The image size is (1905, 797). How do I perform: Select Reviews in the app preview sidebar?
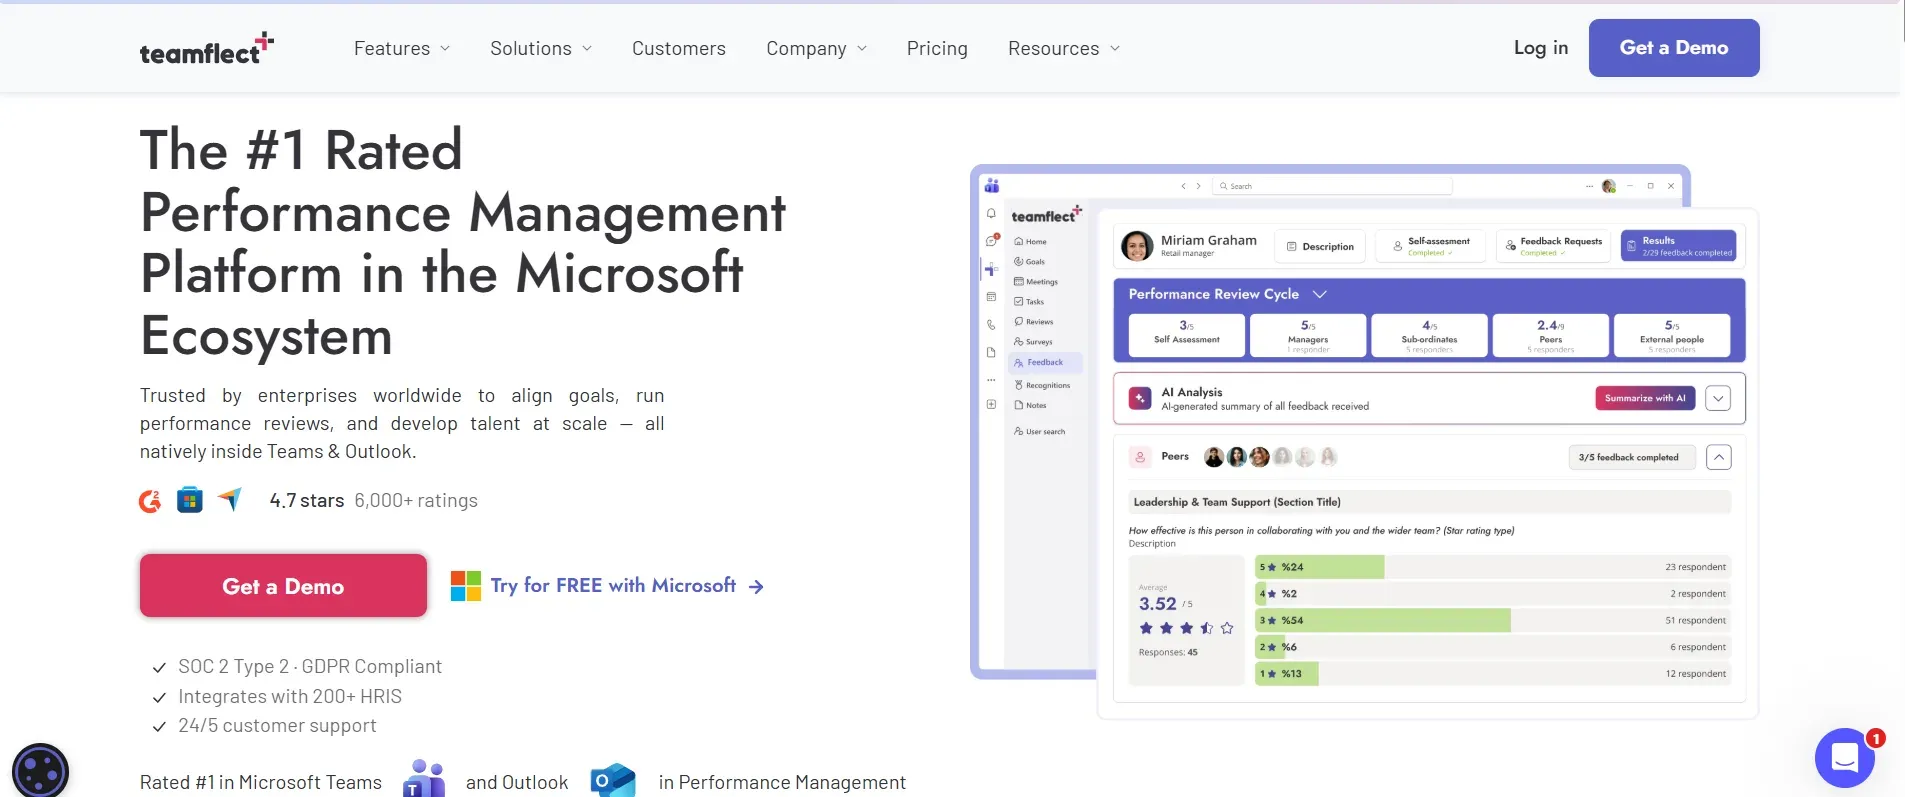pyautogui.click(x=1033, y=322)
